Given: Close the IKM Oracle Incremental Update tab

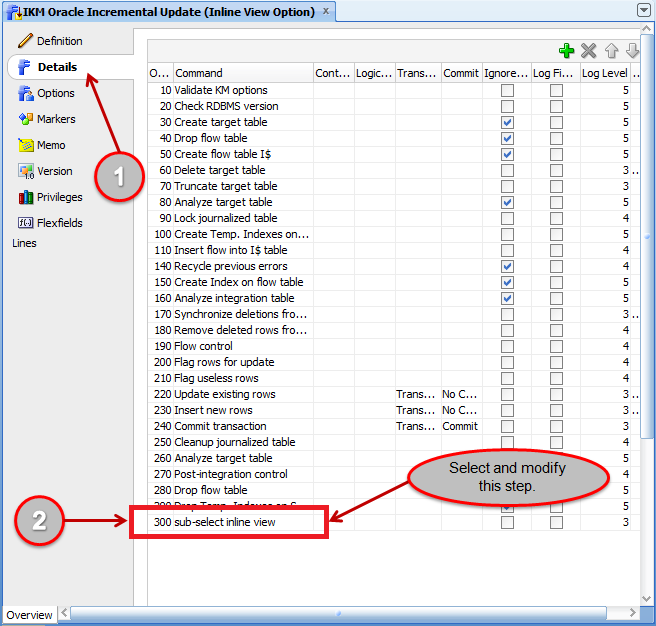Looking at the screenshot, I should tap(325, 12).
